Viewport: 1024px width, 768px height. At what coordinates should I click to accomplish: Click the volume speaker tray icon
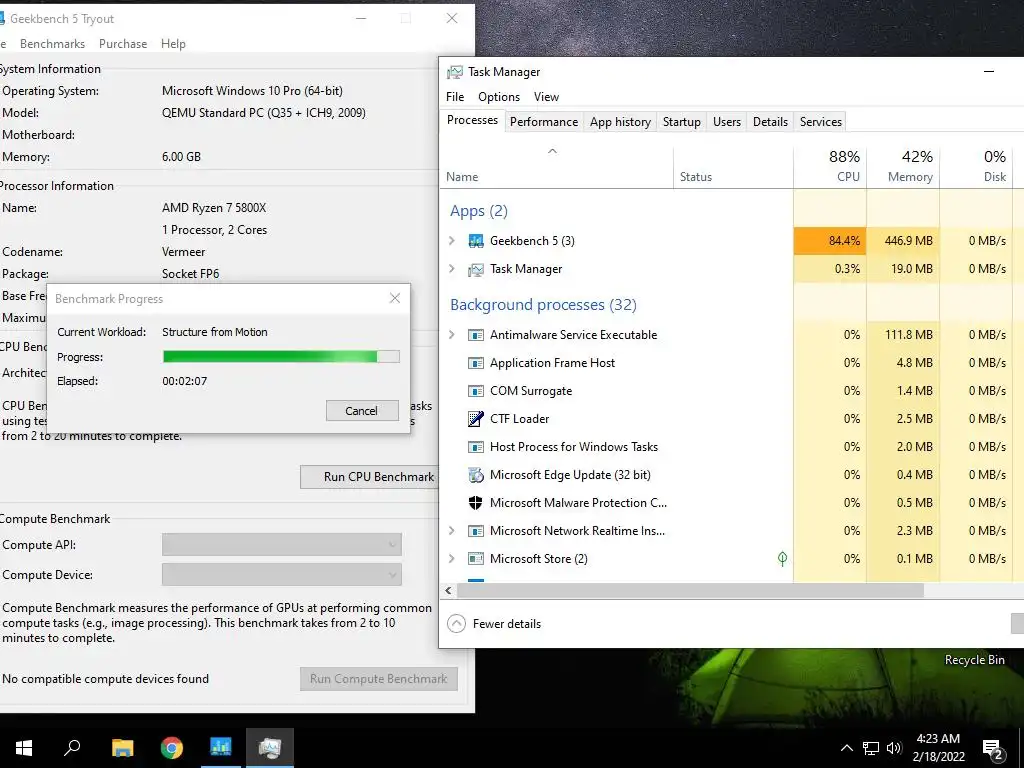point(894,748)
